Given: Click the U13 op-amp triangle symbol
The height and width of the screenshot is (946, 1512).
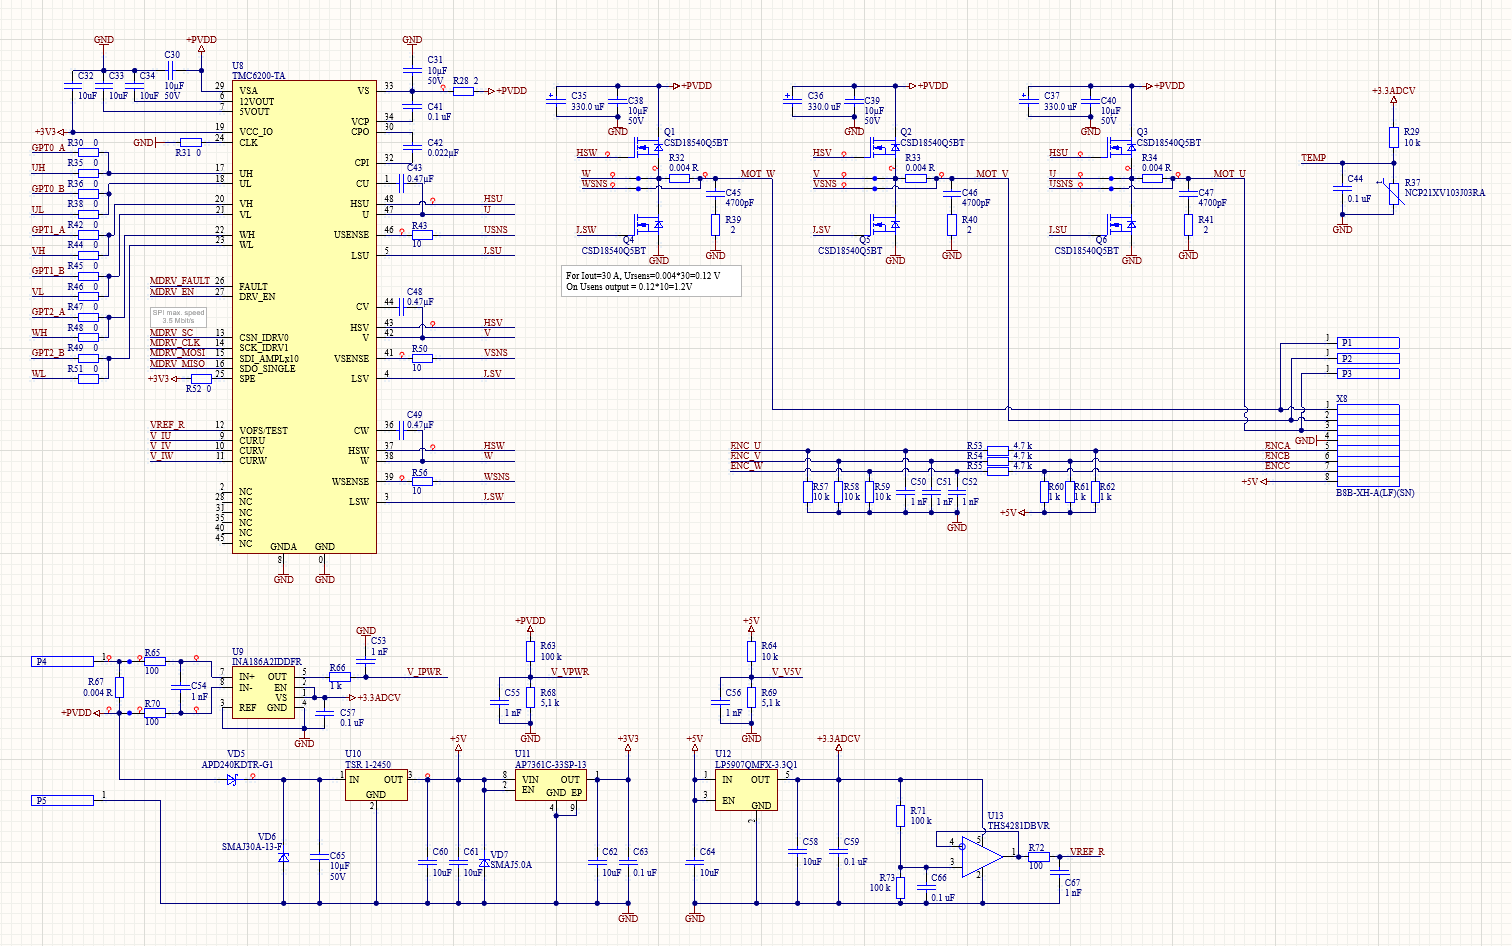Looking at the screenshot, I should pos(983,857).
